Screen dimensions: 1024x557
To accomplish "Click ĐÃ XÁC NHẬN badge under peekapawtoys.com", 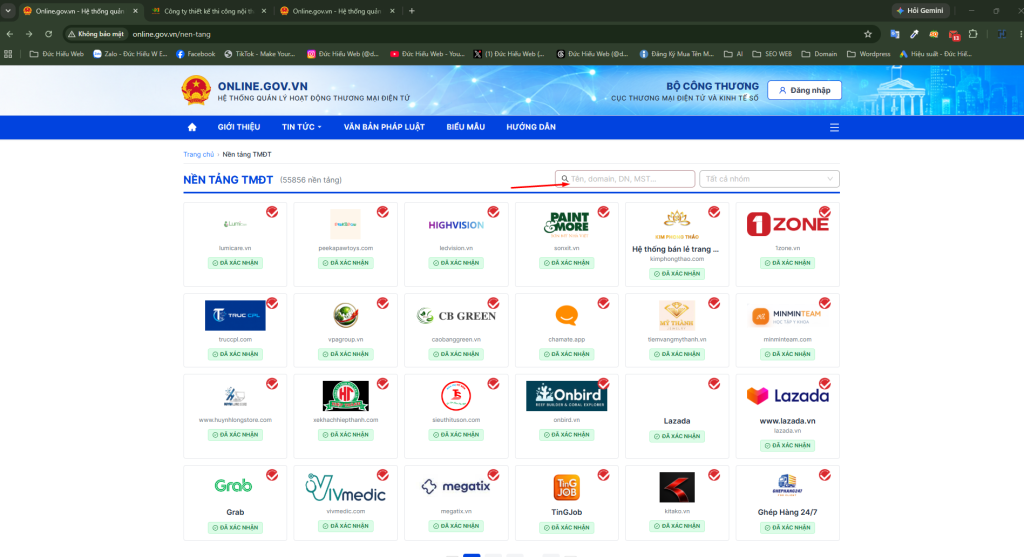I will 345,263.
